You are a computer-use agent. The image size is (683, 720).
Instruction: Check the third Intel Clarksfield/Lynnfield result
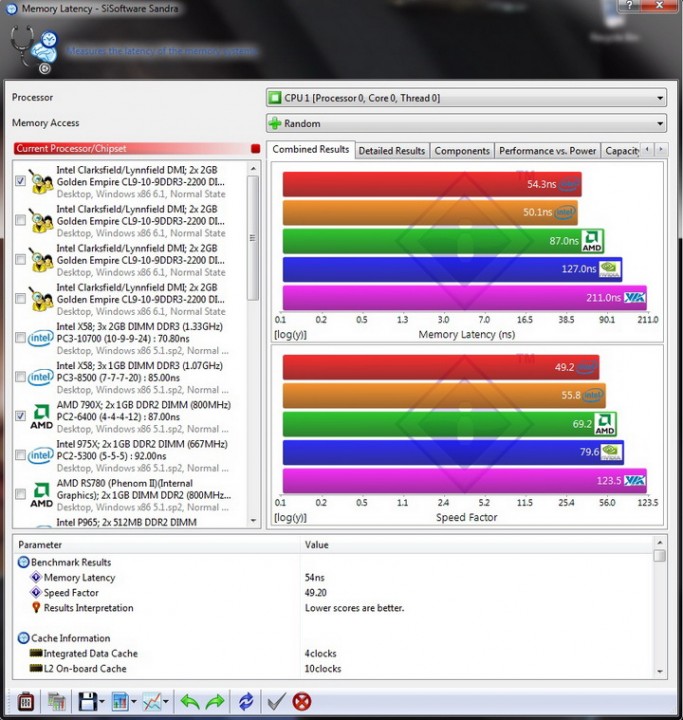tap(20, 259)
